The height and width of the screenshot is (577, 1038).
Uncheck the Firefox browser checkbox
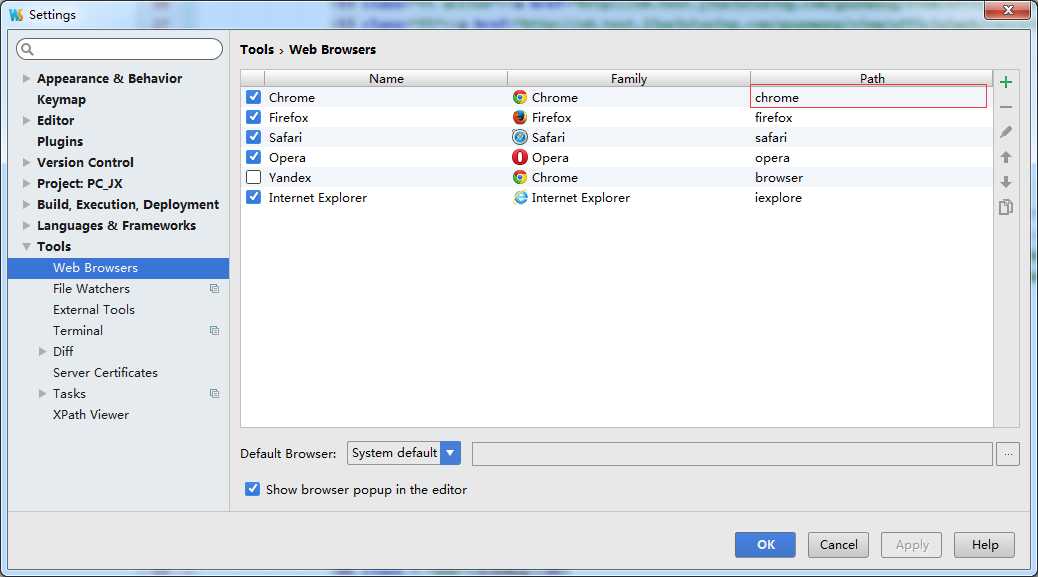[x=254, y=117]
